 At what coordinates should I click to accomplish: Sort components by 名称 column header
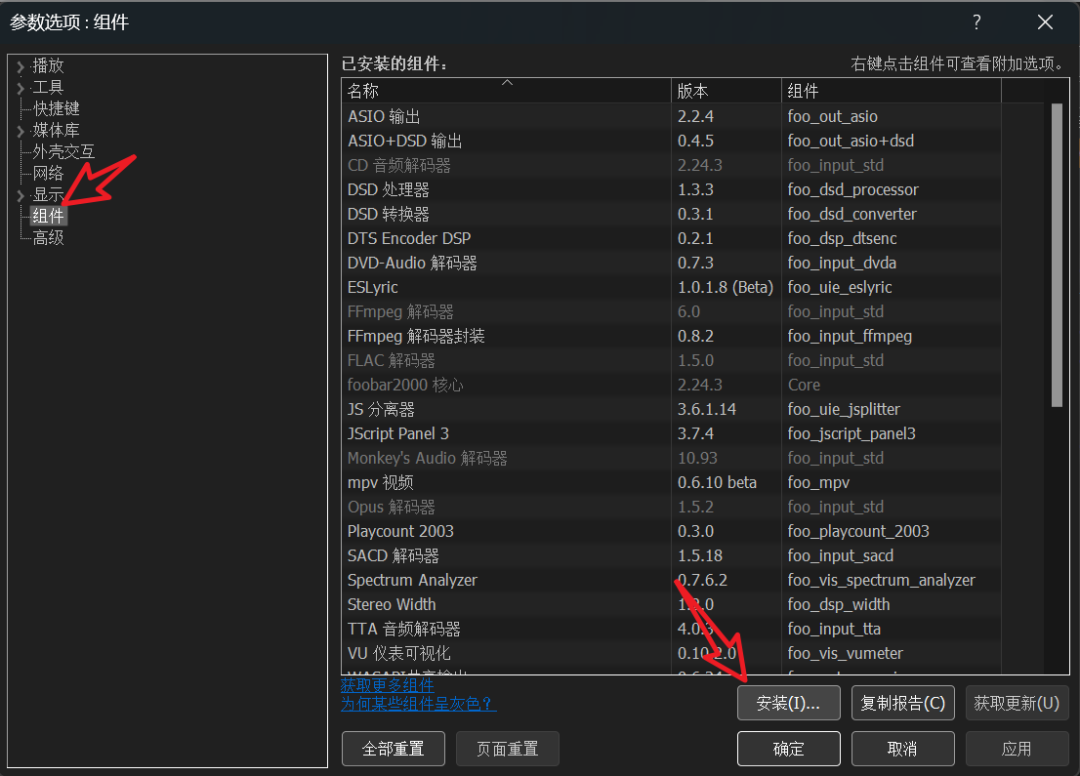[505, 91]
